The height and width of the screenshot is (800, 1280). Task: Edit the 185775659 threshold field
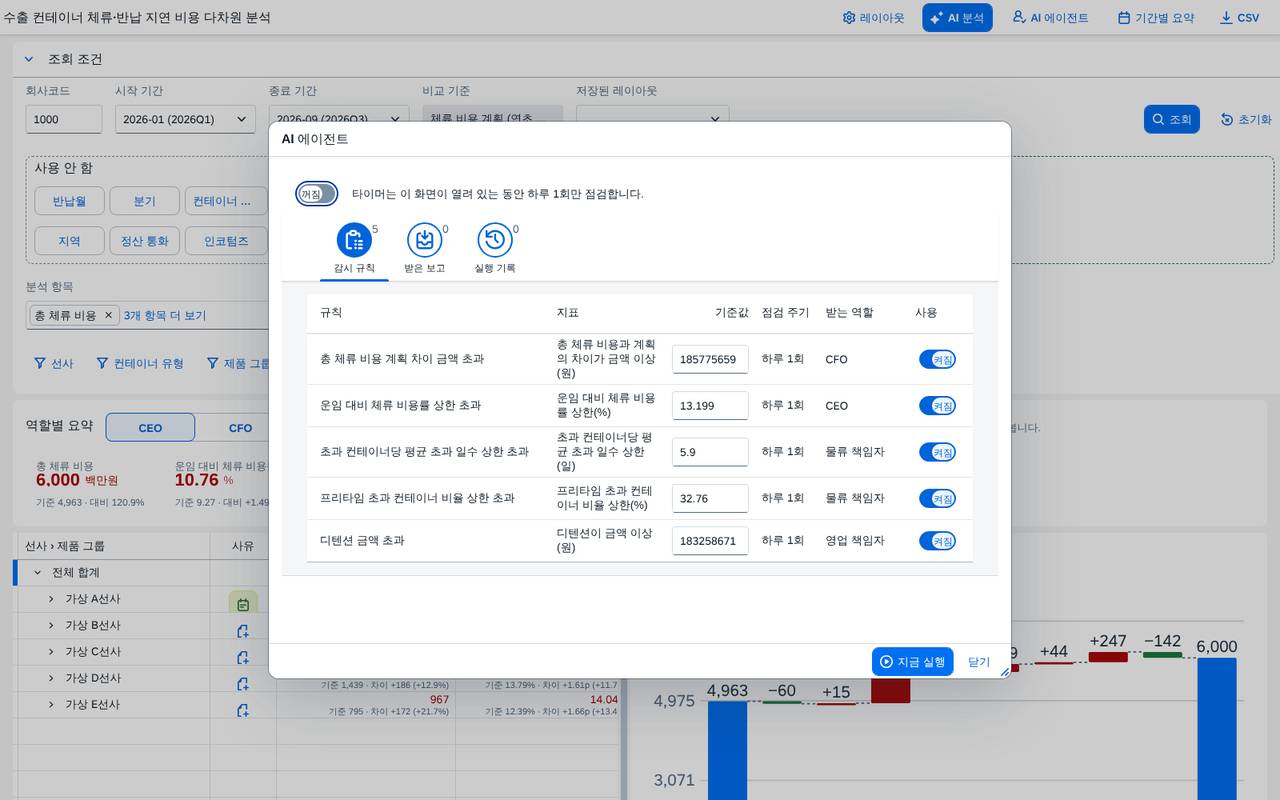click(x=710, y=359)
